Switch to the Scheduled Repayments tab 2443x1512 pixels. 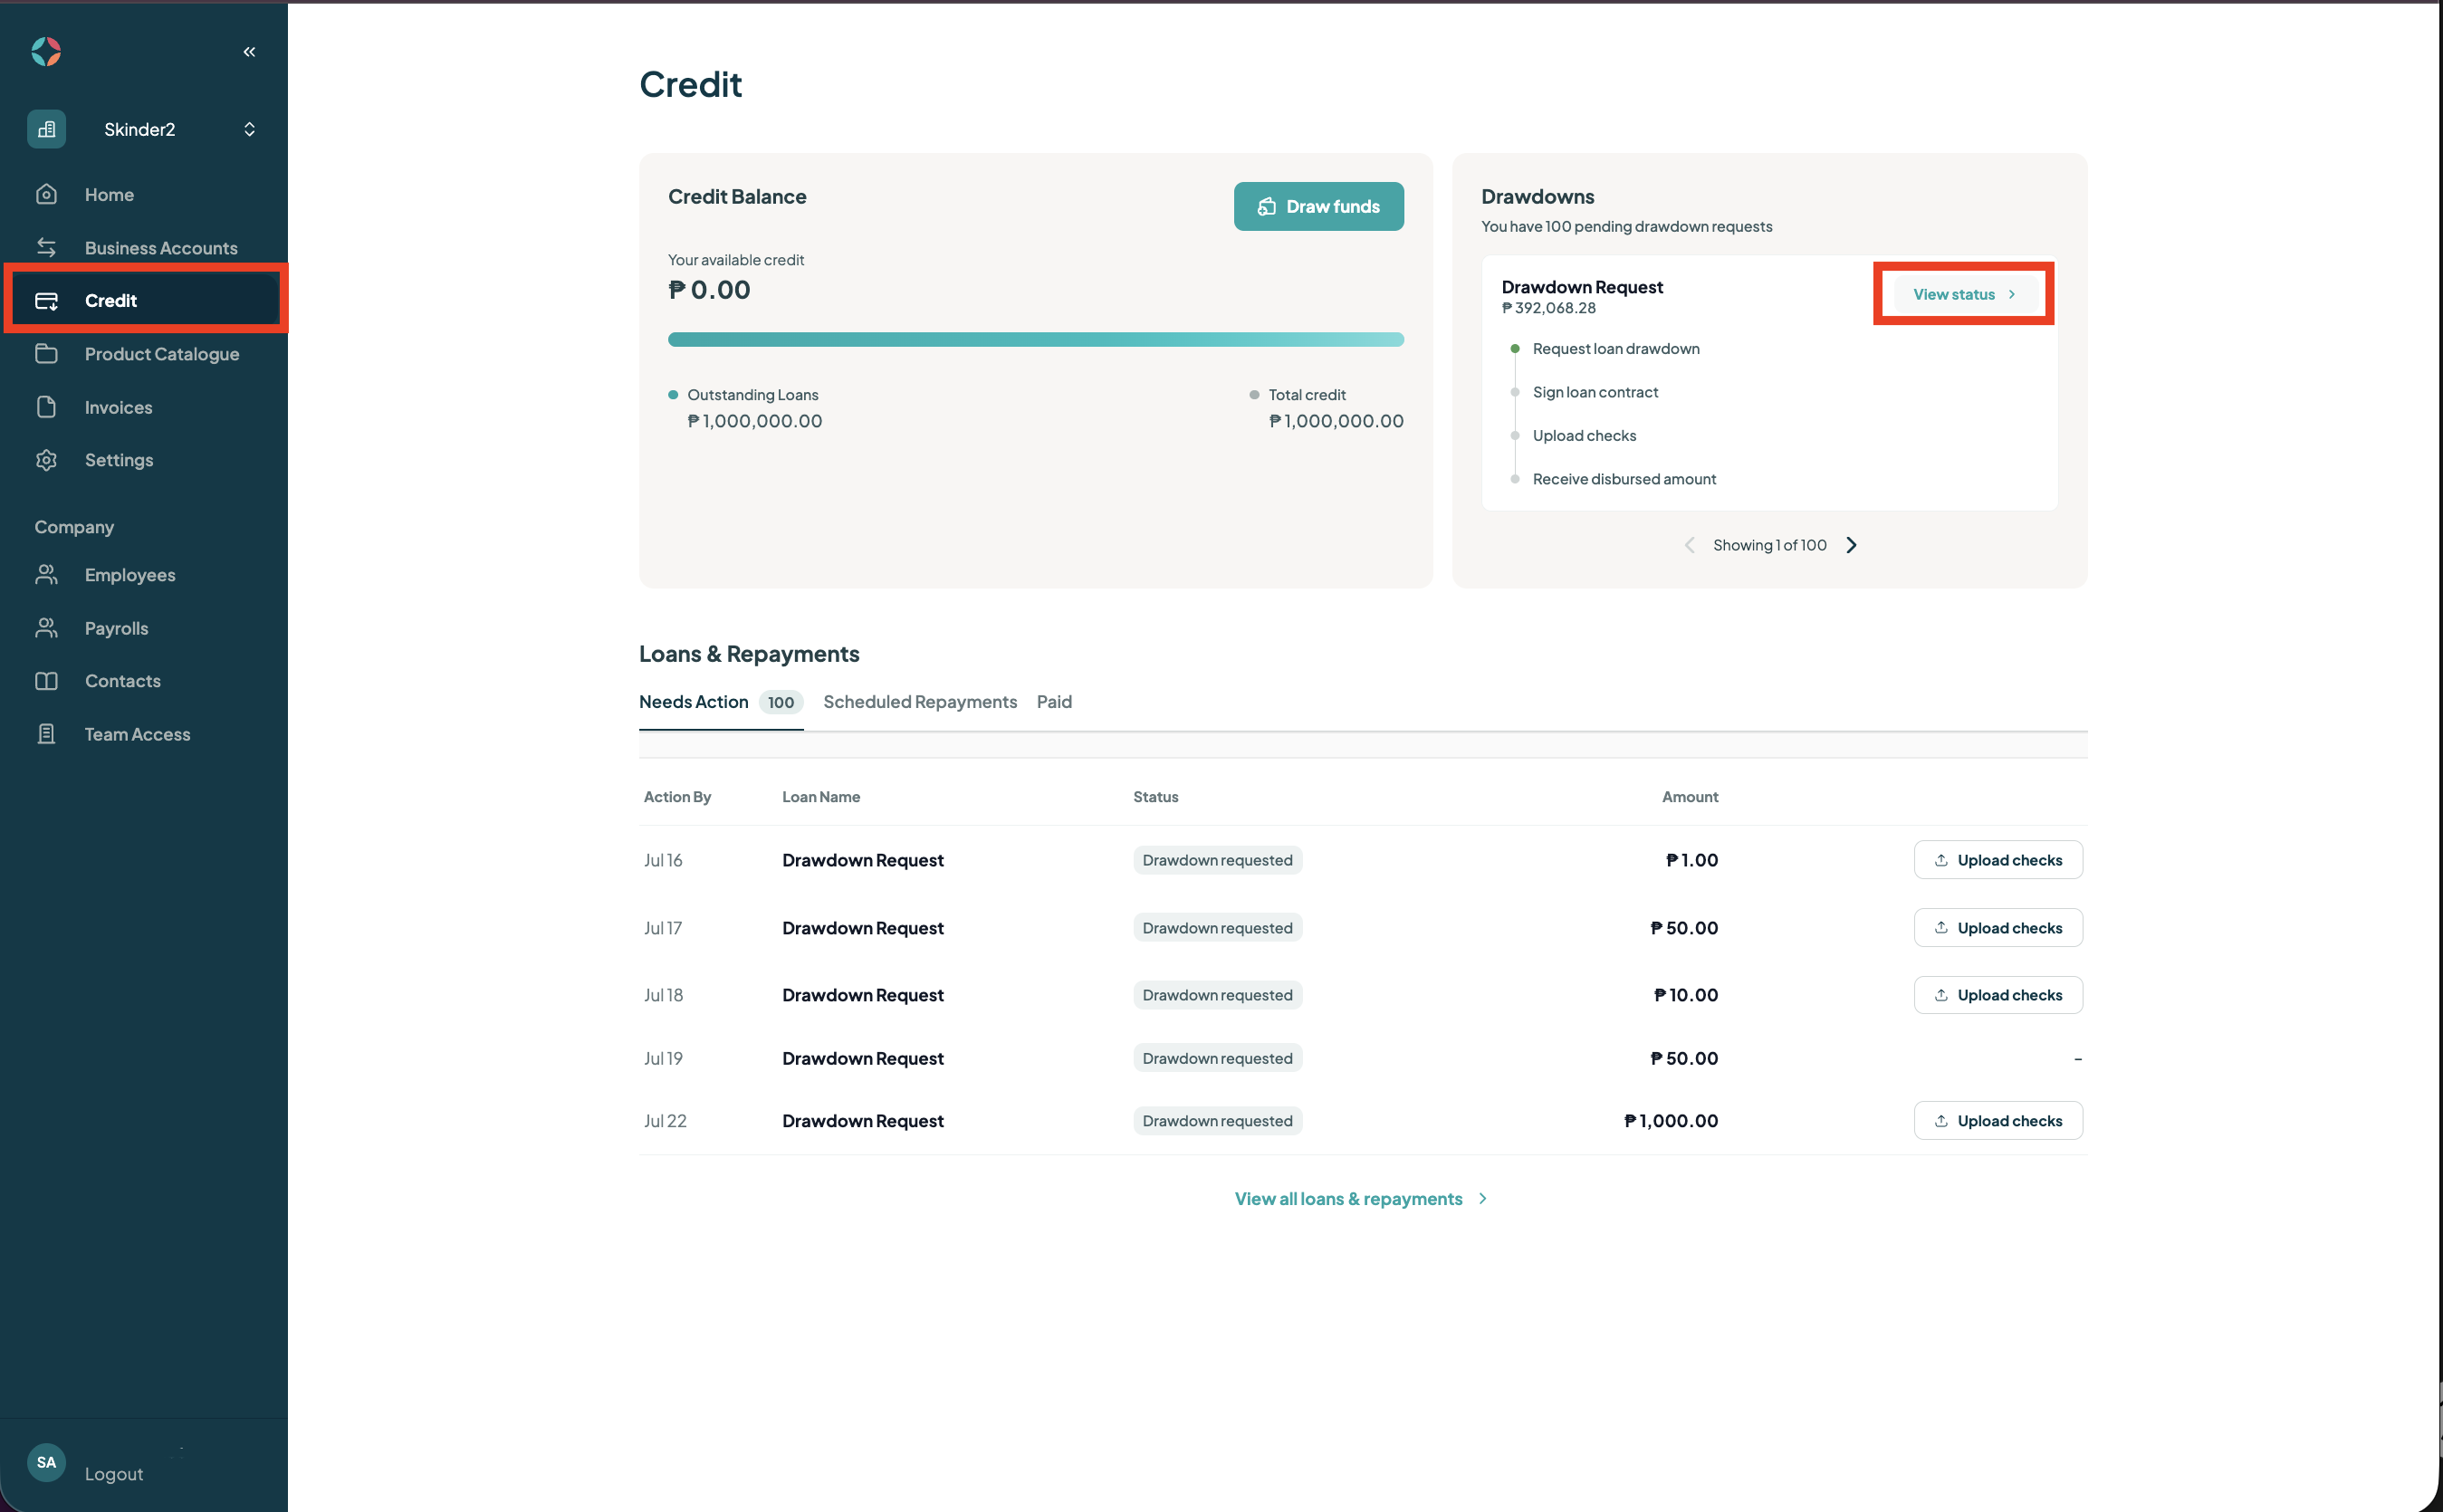pos(919,701)
